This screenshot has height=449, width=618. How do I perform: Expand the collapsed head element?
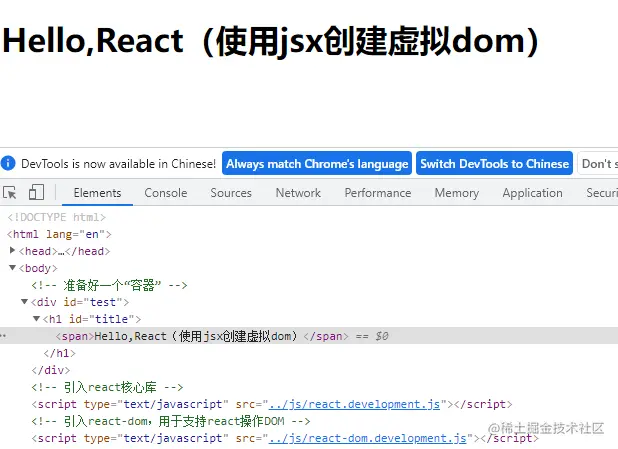(12, 250)
